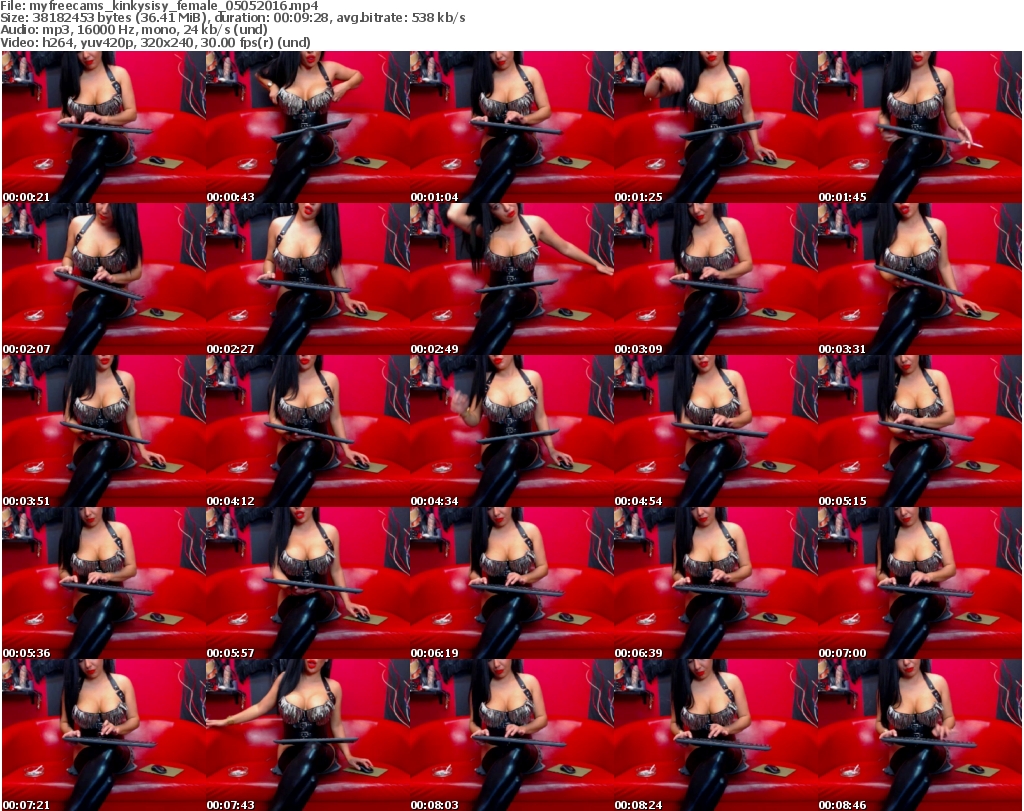The height and width of the screenshot is (811, 1024).
Task: Click the frame stamped 00:07:21
Action: [104, 735]
